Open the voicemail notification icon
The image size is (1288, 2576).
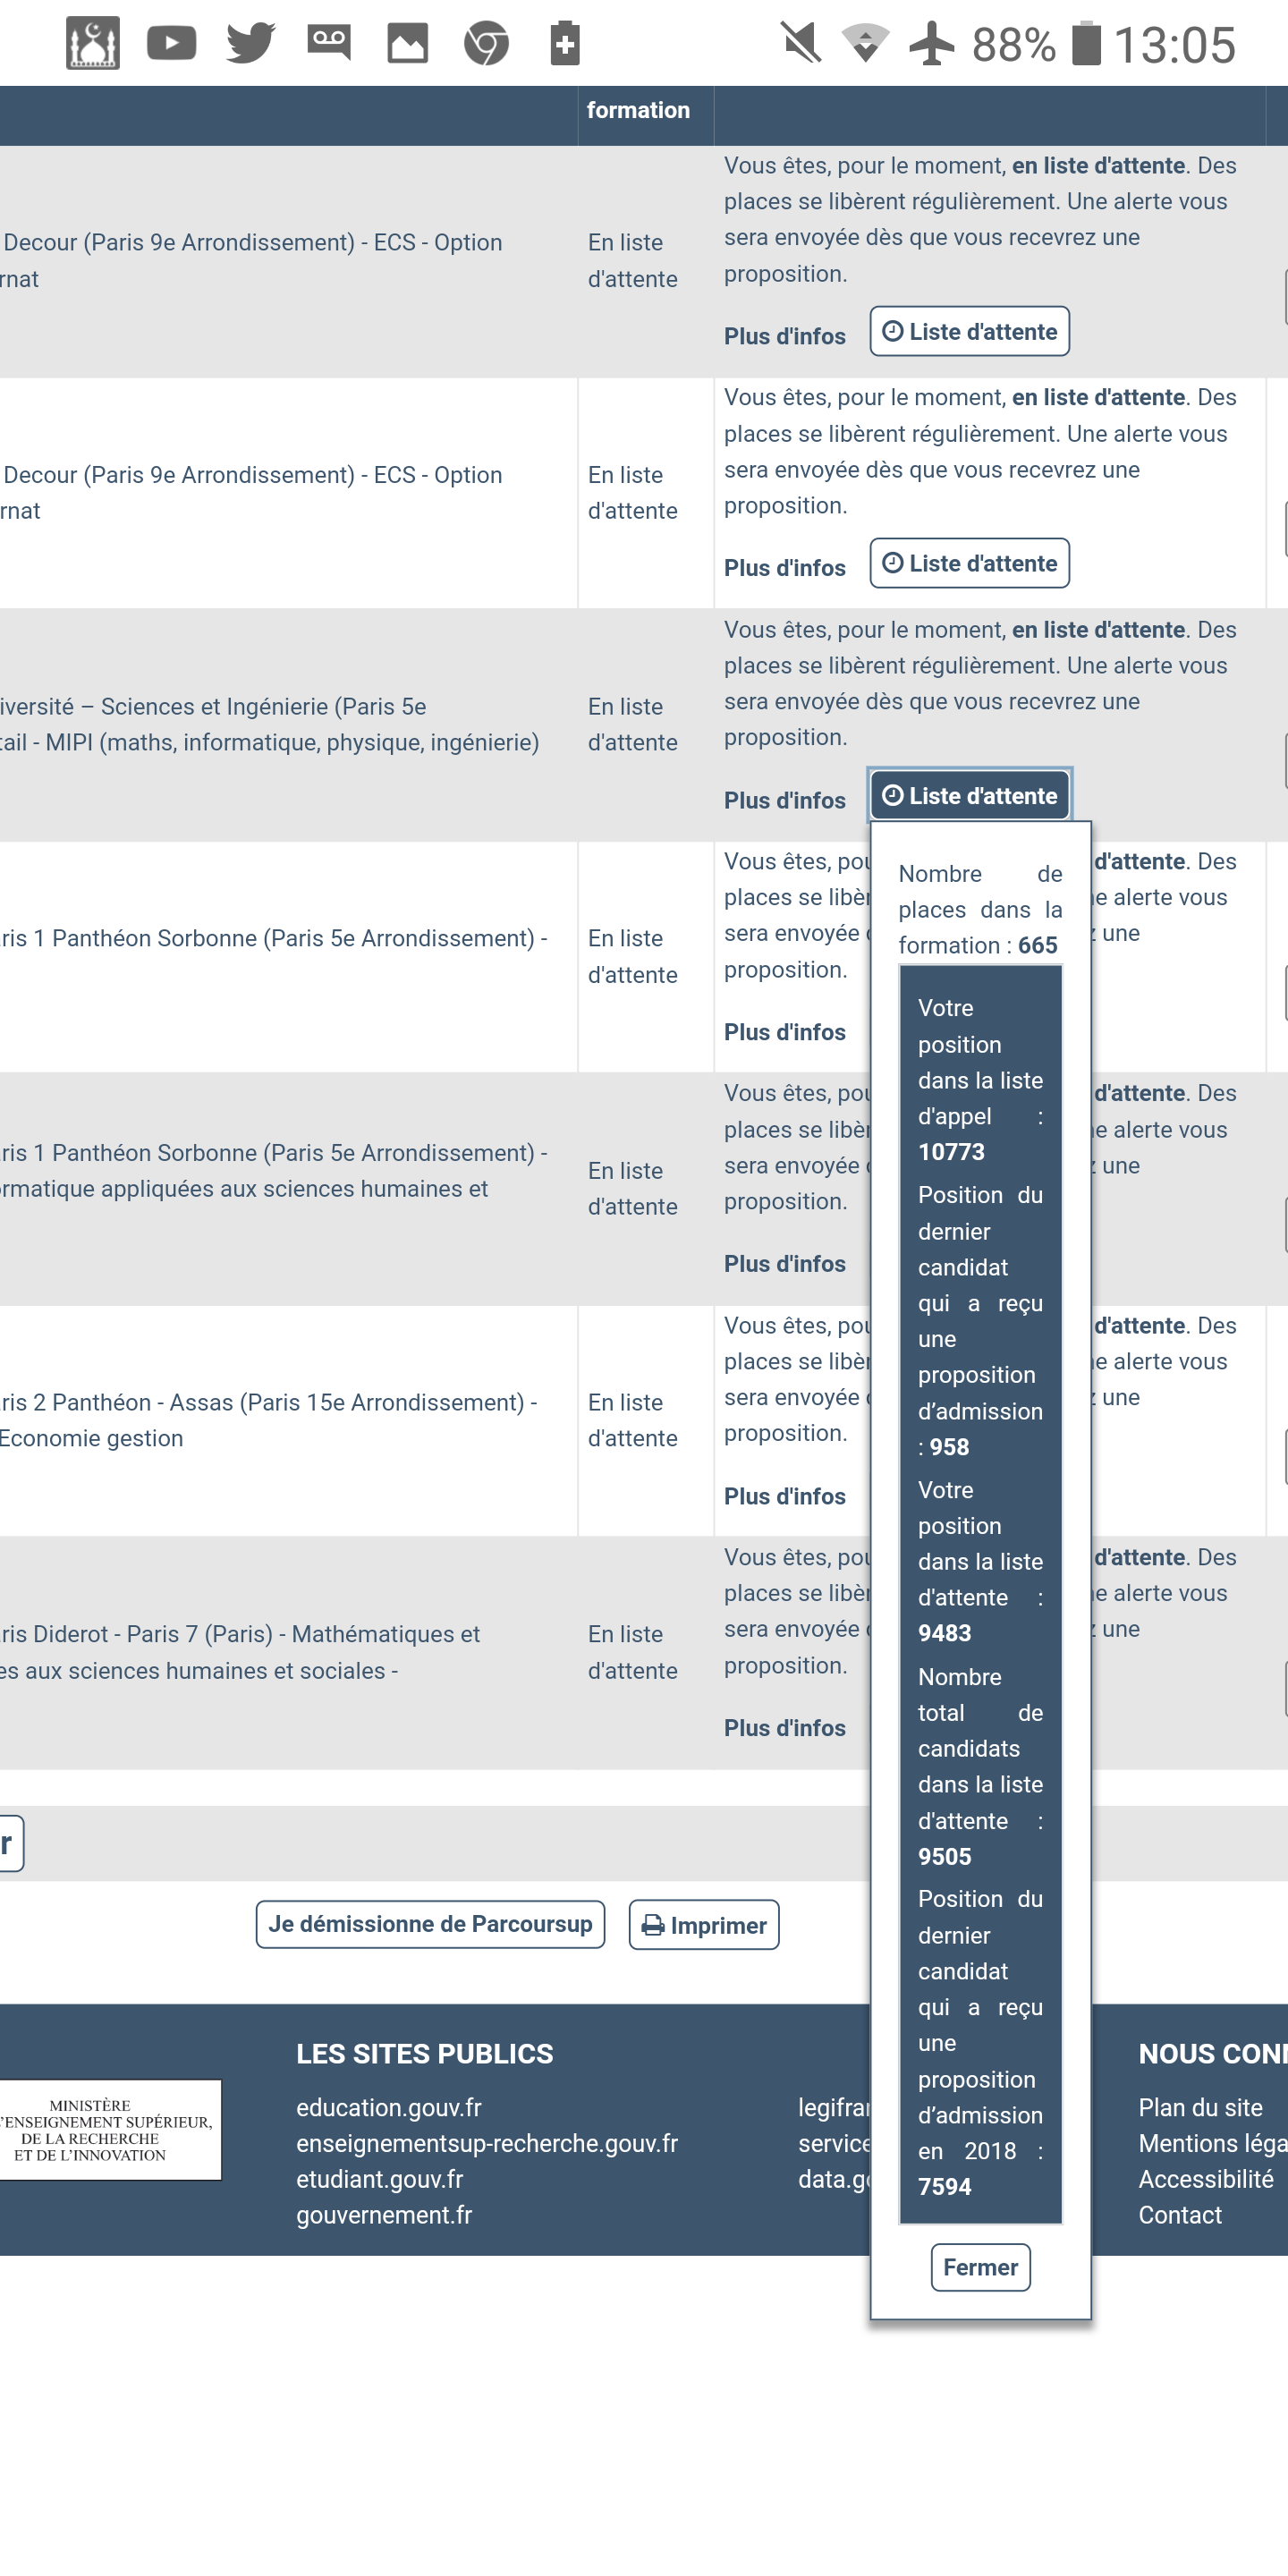click(x=328, y=44)
